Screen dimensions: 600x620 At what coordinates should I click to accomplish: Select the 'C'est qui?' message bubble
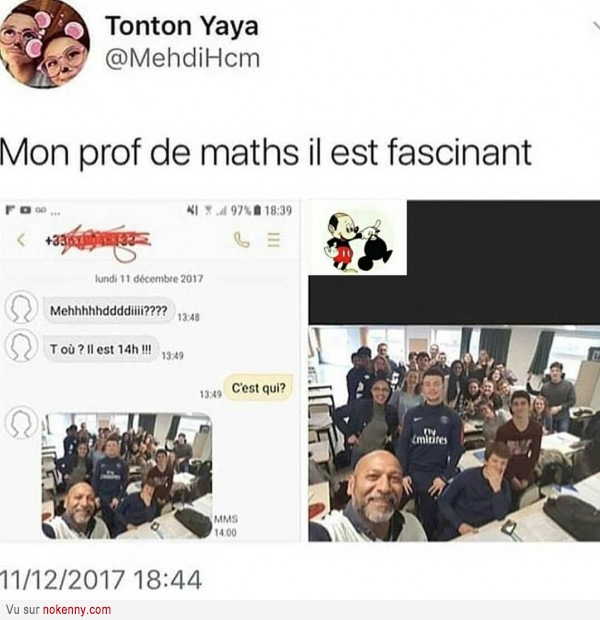(258, 388)
